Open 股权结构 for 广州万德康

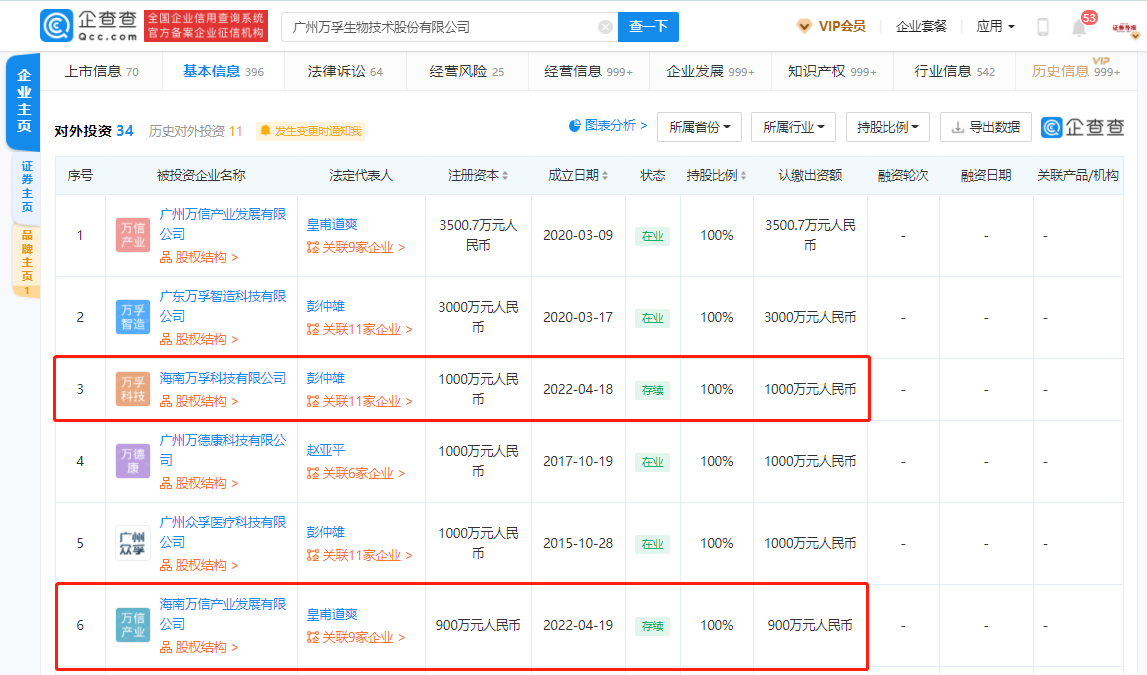coord(199,483)
